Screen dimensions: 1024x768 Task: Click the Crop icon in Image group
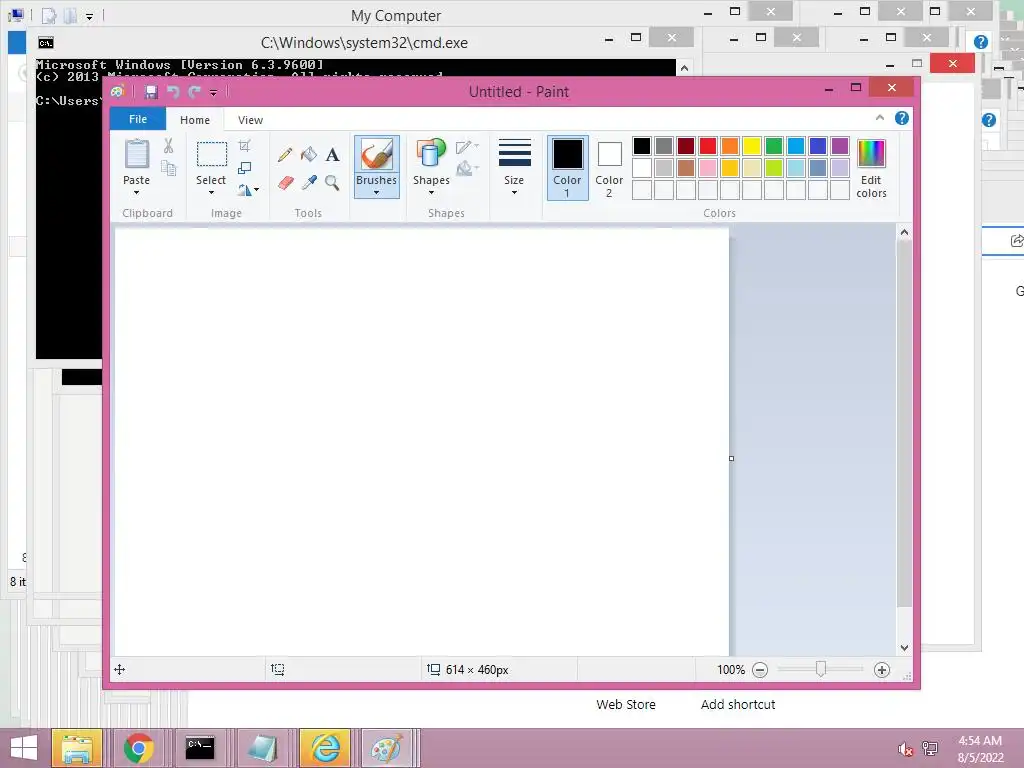(x=244, y=145)
